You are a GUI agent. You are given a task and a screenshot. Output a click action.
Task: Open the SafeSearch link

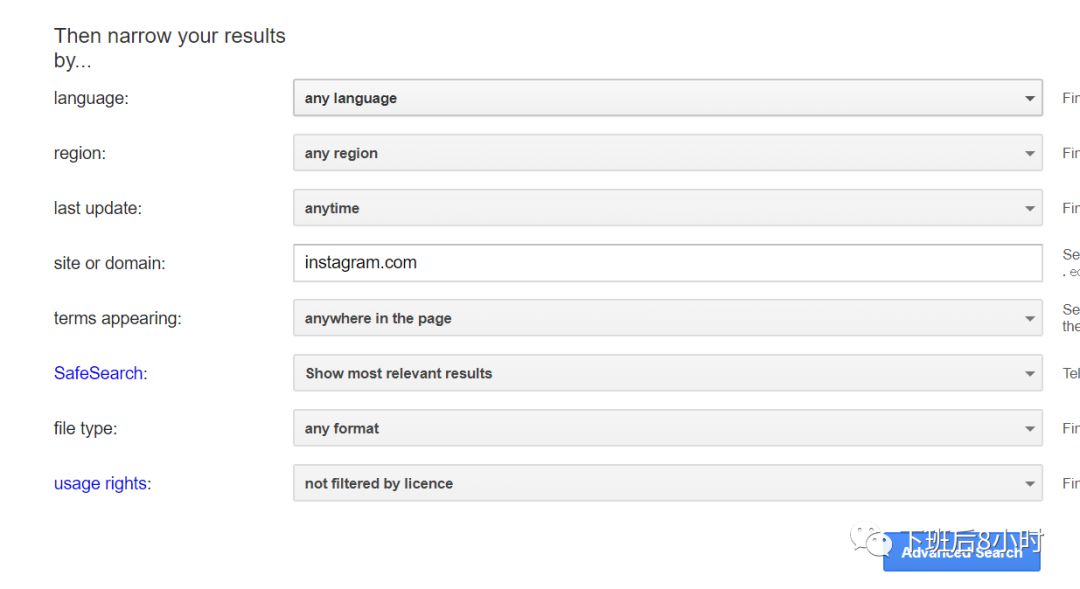point(99,373)
